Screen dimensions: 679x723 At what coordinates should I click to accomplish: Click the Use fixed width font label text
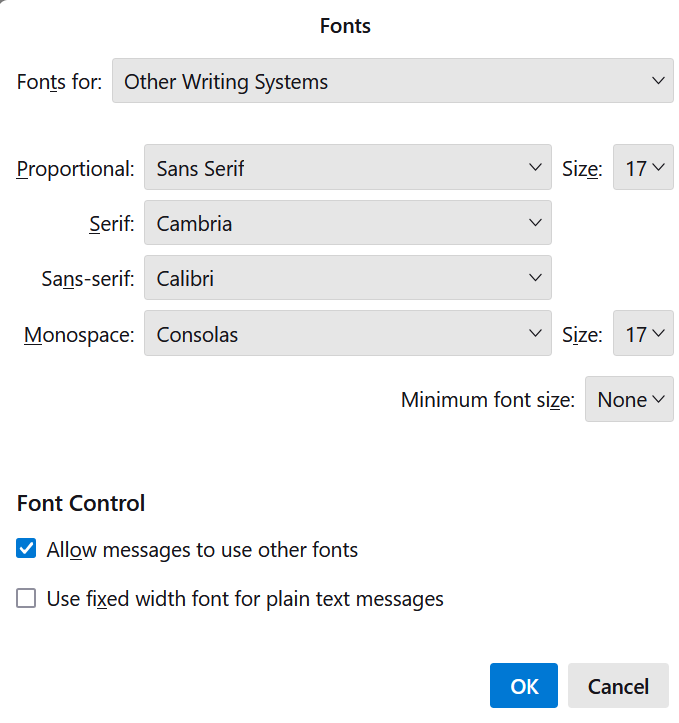245,599
